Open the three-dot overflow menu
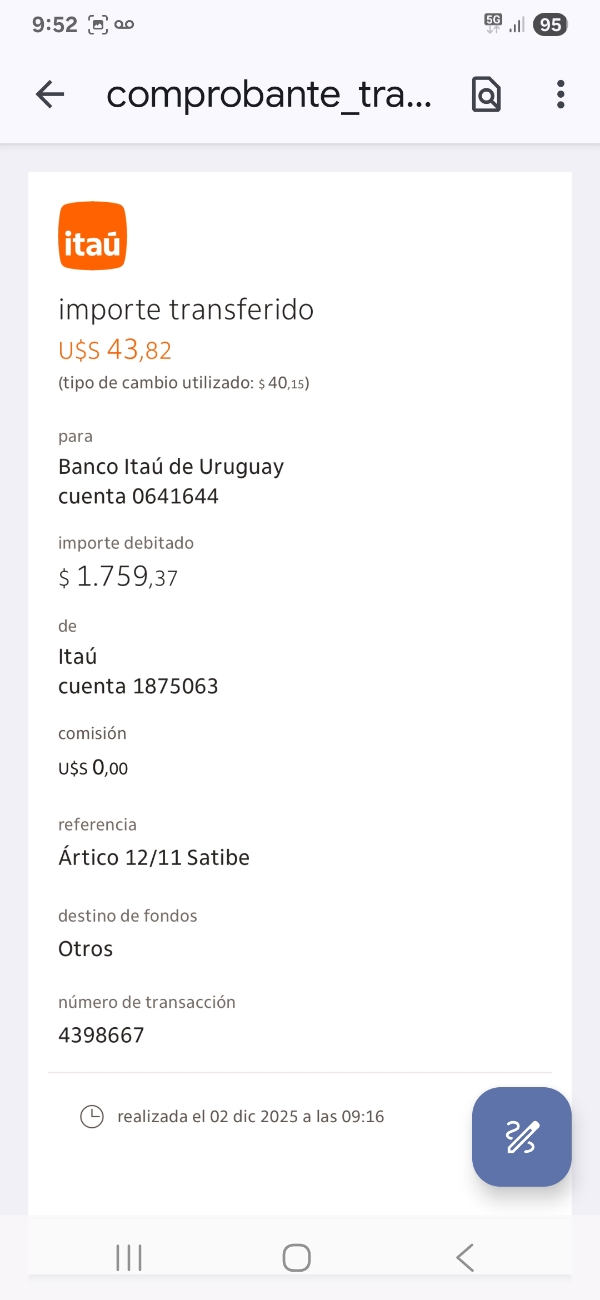The width and height of the screenshot is (600, 1300). 560,94
